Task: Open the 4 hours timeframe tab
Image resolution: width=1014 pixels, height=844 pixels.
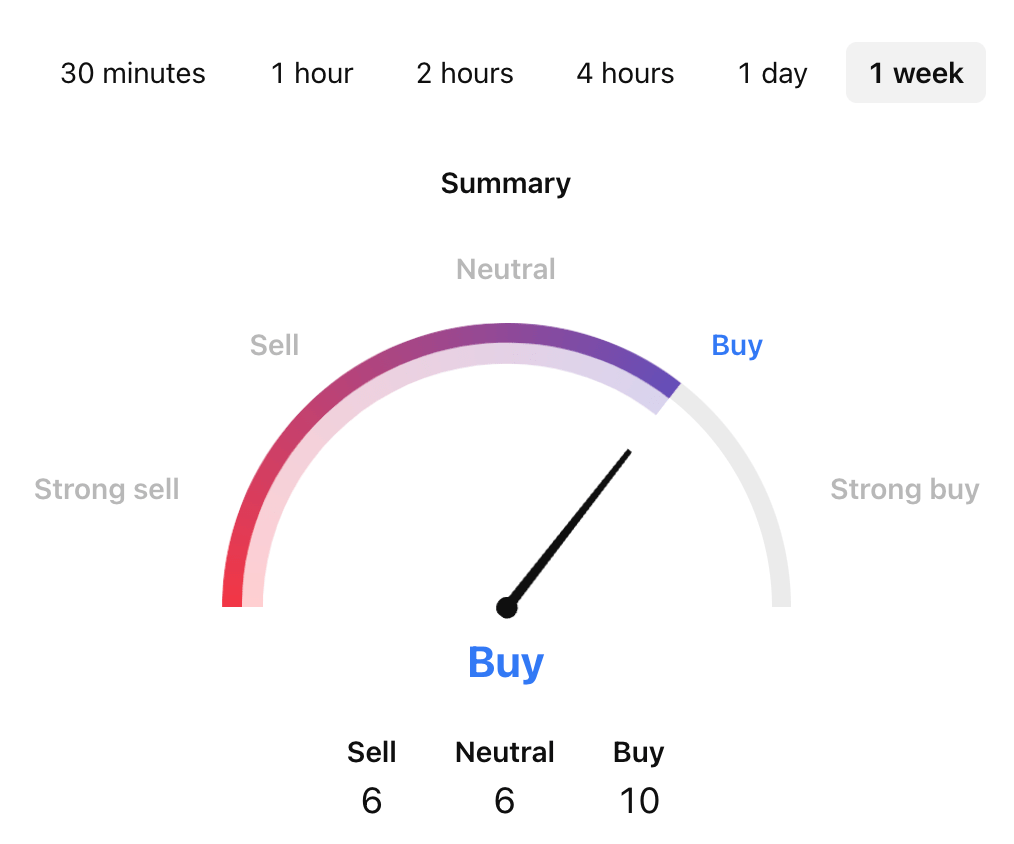Action: [625, 73]
